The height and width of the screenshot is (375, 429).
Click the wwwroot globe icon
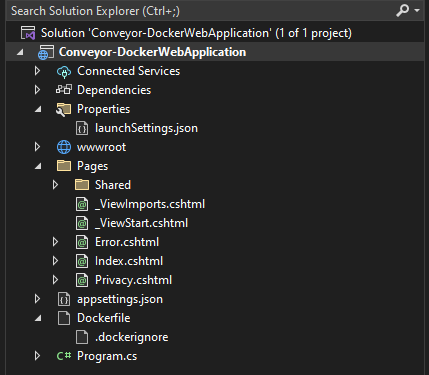tap(64, 147)
